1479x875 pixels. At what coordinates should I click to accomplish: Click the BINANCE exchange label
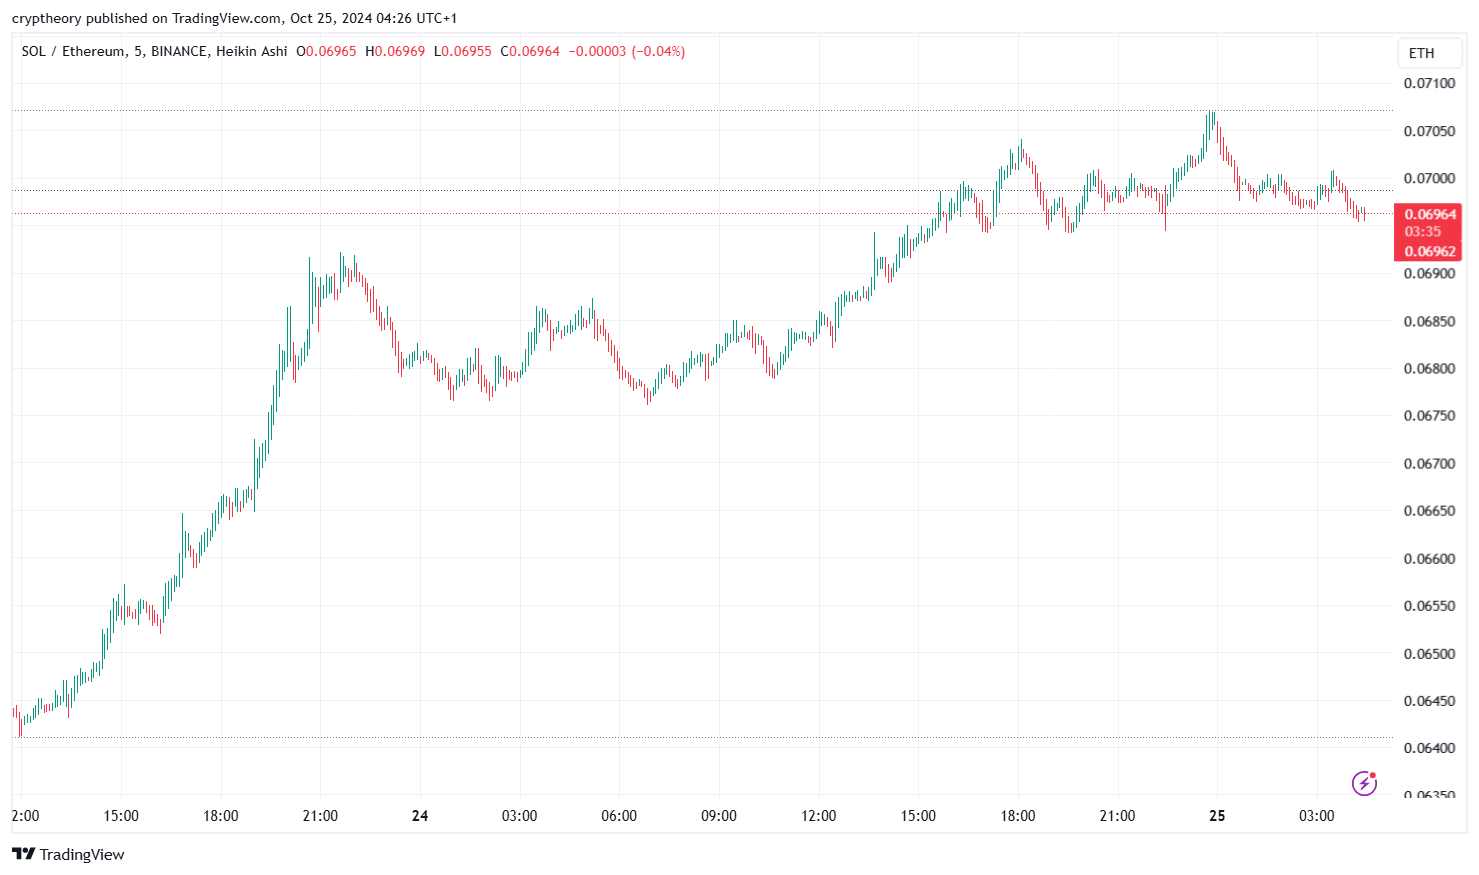coord(179,51)
